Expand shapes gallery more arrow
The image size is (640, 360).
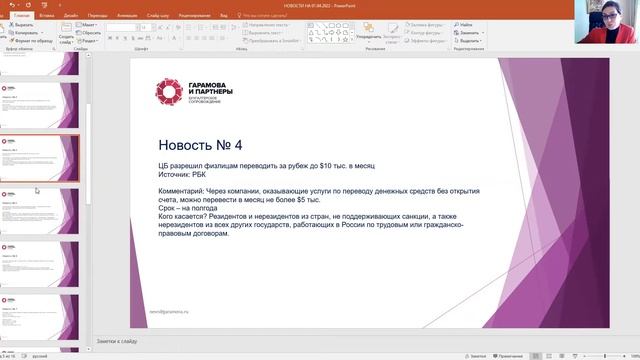352,40
